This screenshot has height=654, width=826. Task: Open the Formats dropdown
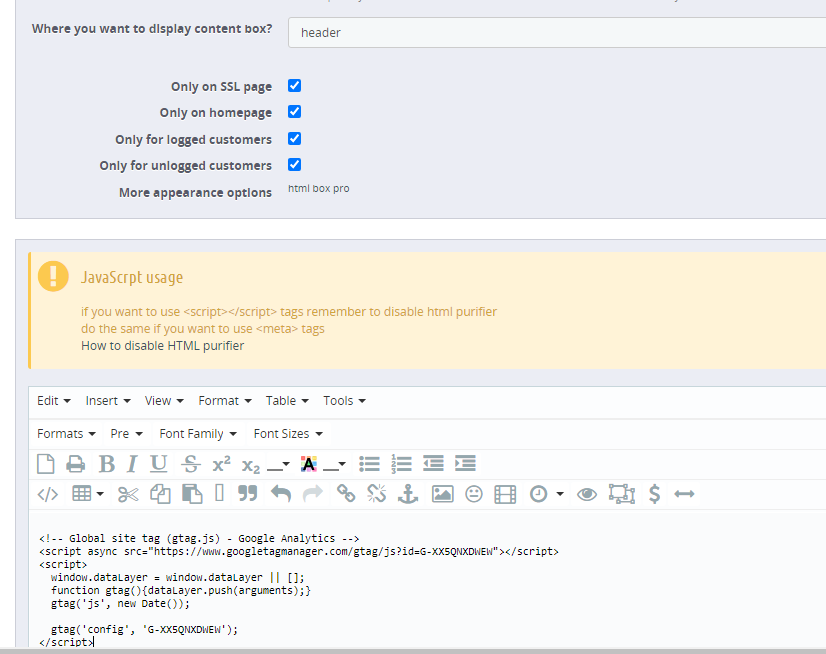click(66, 434)
